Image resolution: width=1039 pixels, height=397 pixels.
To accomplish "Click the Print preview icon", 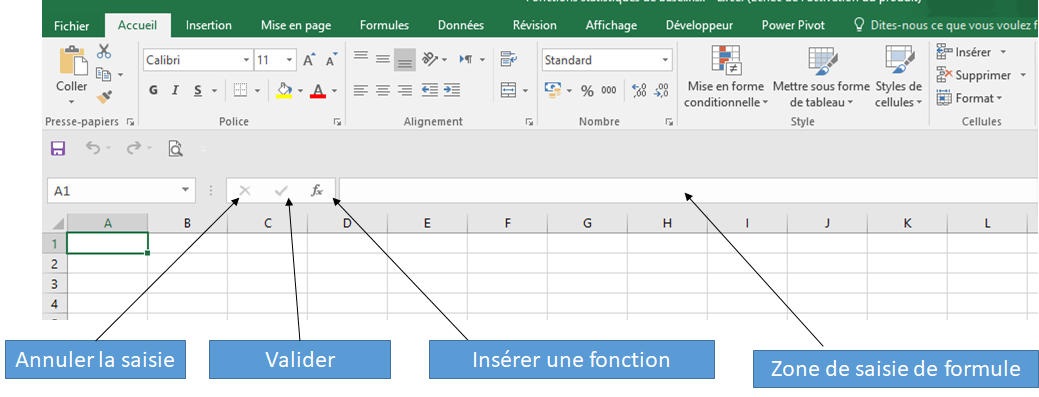I will pyautogui.click(x=175, y=148).
